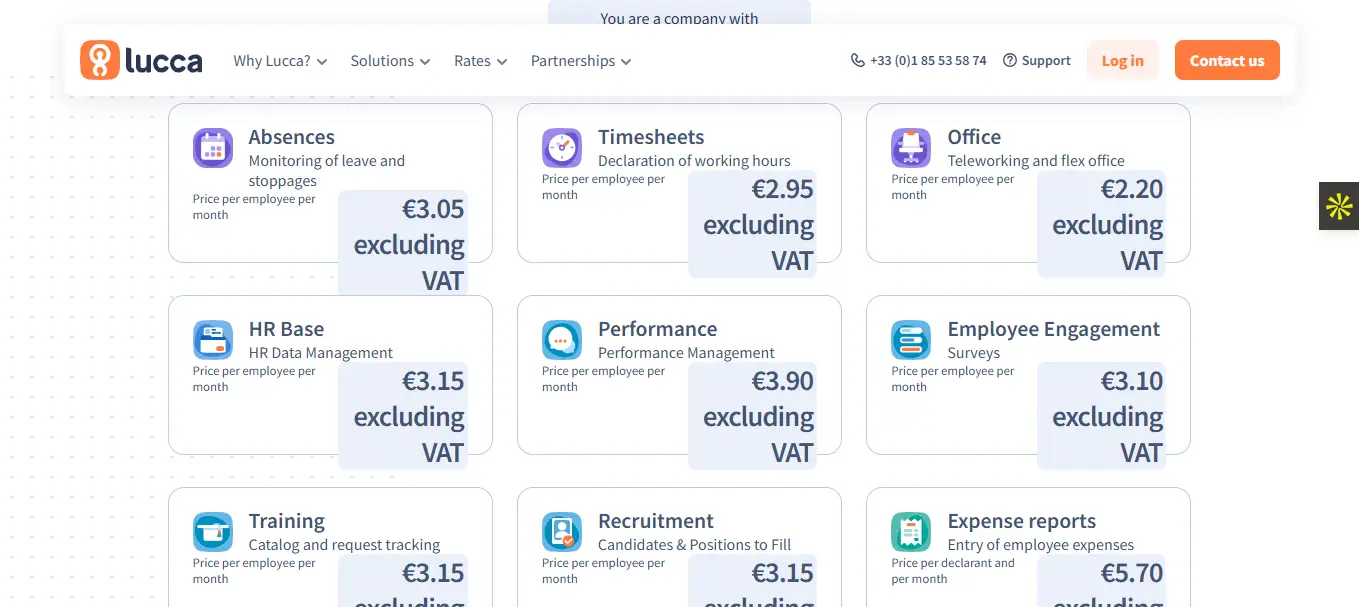The height and width of the screenshot is (607, 1359).
Task: Expand the Why Lucca? menu
Action: [280, 61]
